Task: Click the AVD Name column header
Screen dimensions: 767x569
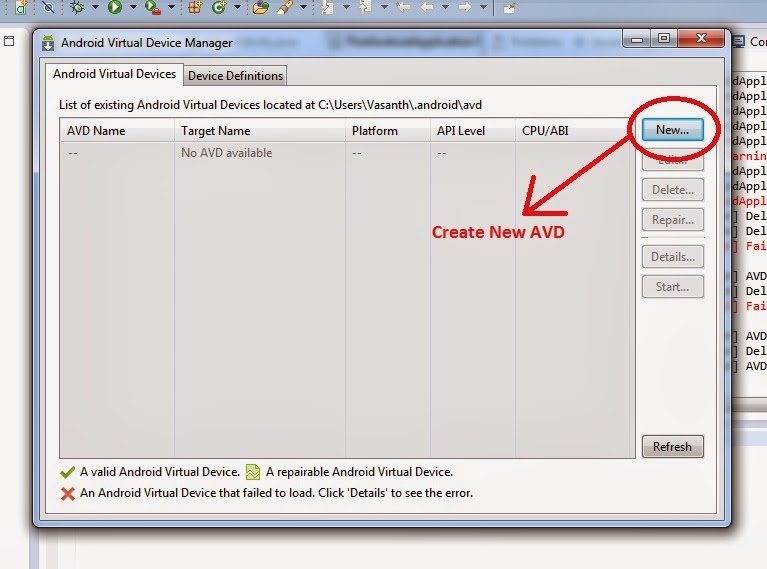Action: (x=117, y=131)
